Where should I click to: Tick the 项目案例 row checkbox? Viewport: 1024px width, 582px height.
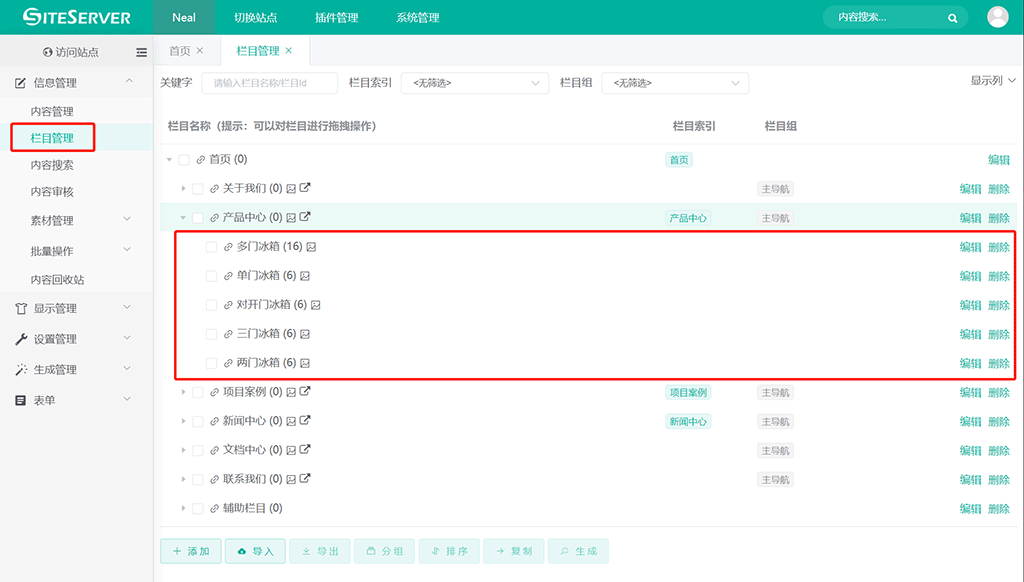click(197, 392)
